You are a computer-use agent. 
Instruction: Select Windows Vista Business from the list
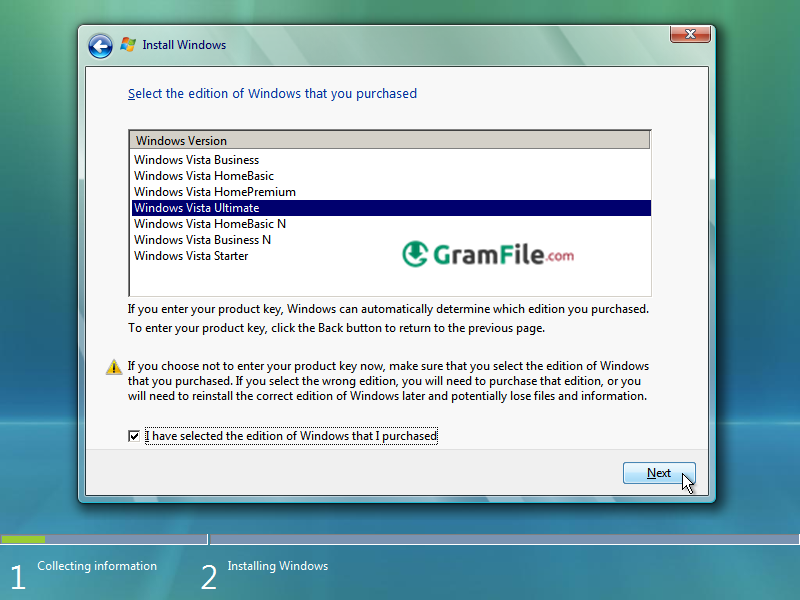point(196,159)
